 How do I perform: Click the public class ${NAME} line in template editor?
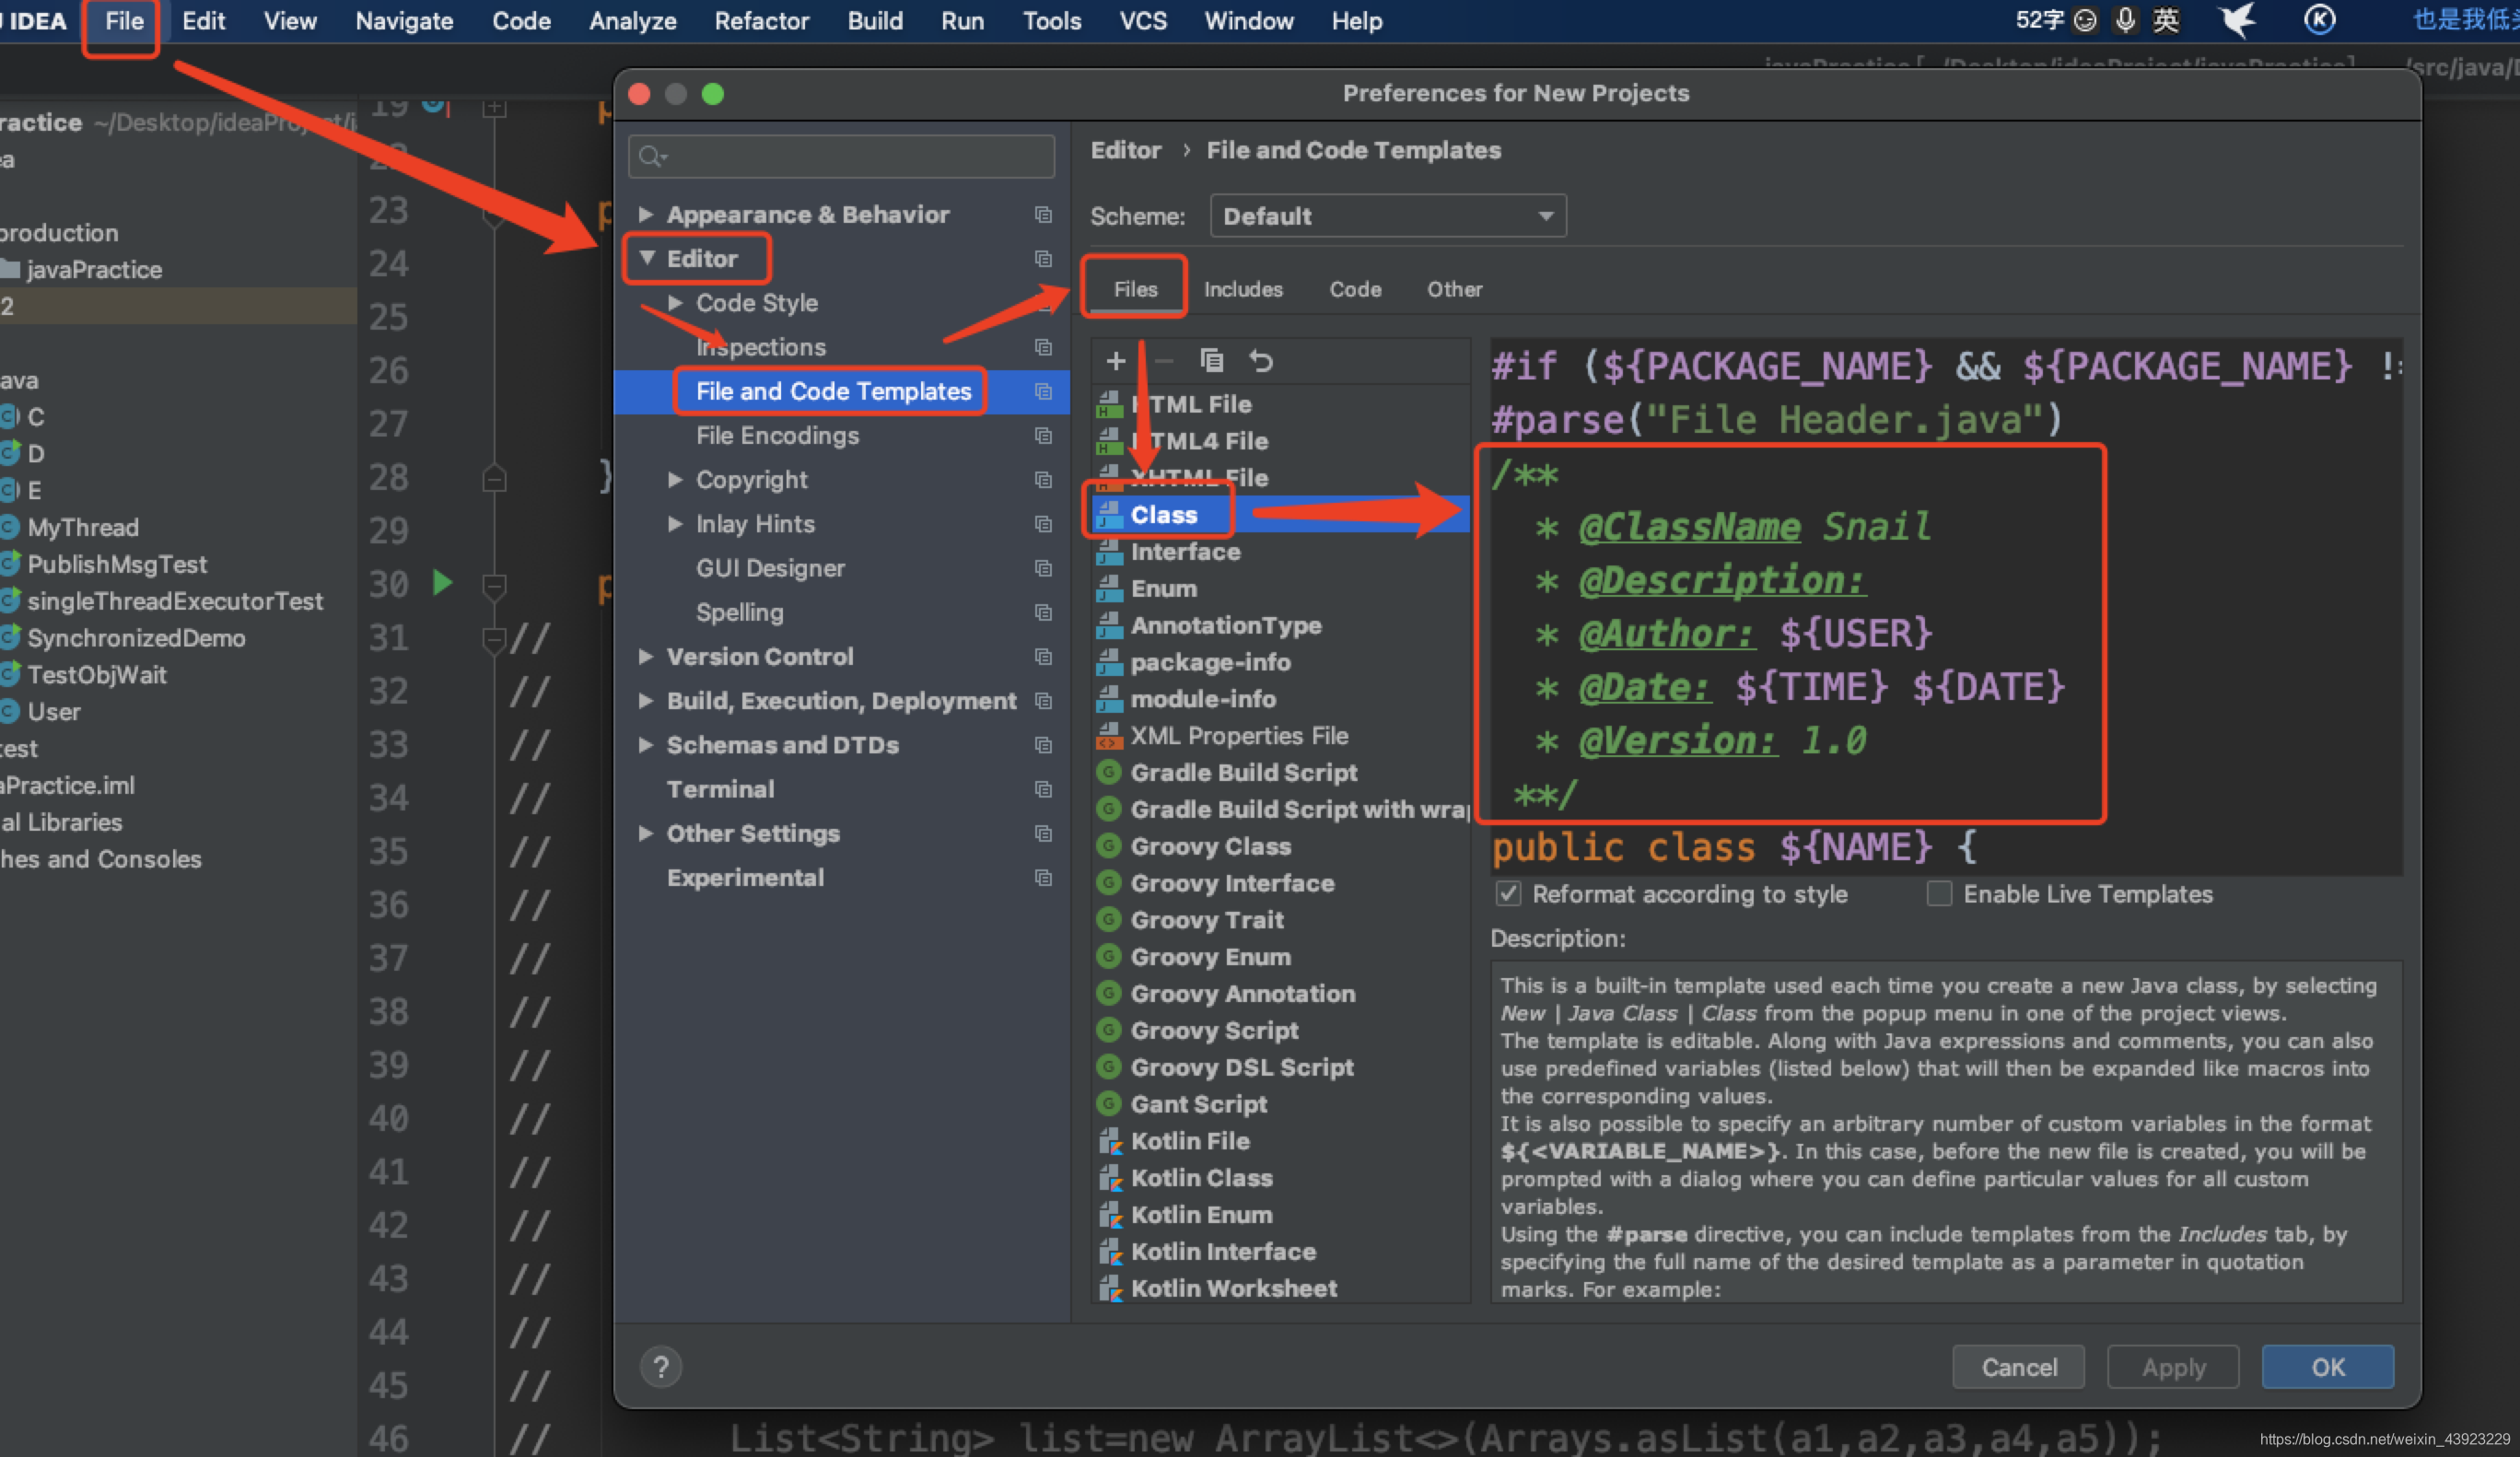1735,847
